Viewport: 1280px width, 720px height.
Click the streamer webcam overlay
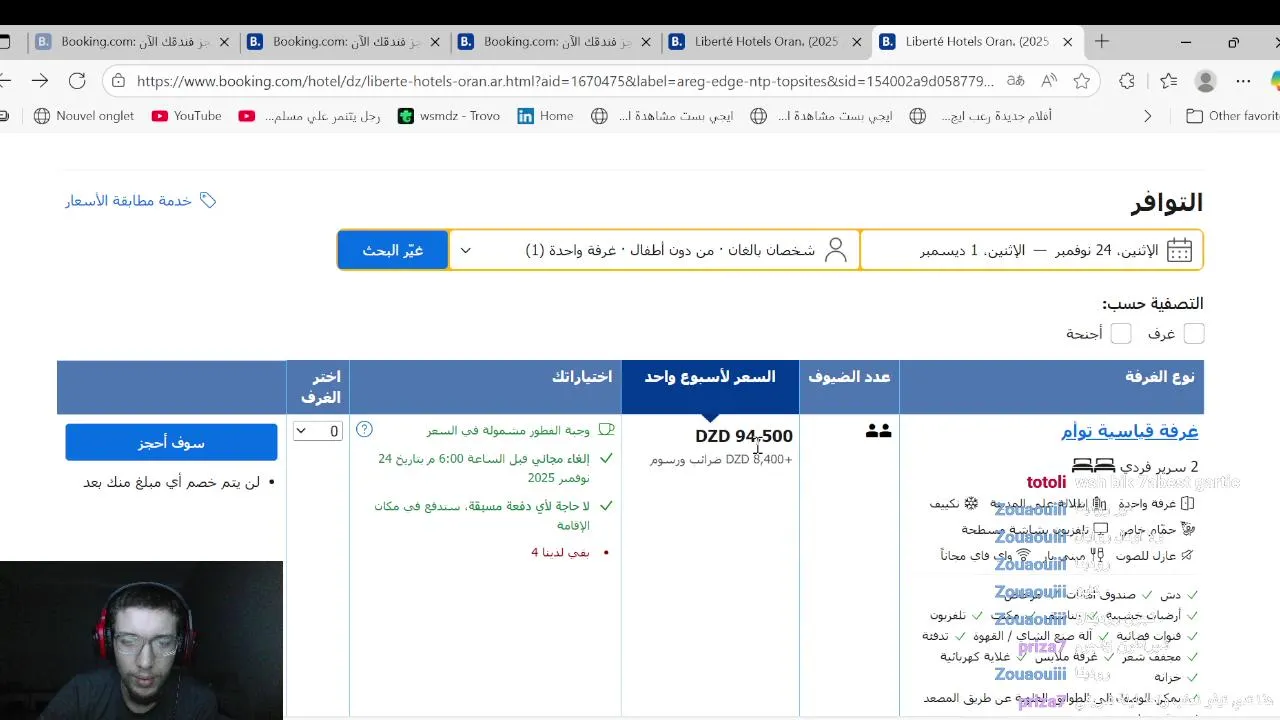click(141, 640)
